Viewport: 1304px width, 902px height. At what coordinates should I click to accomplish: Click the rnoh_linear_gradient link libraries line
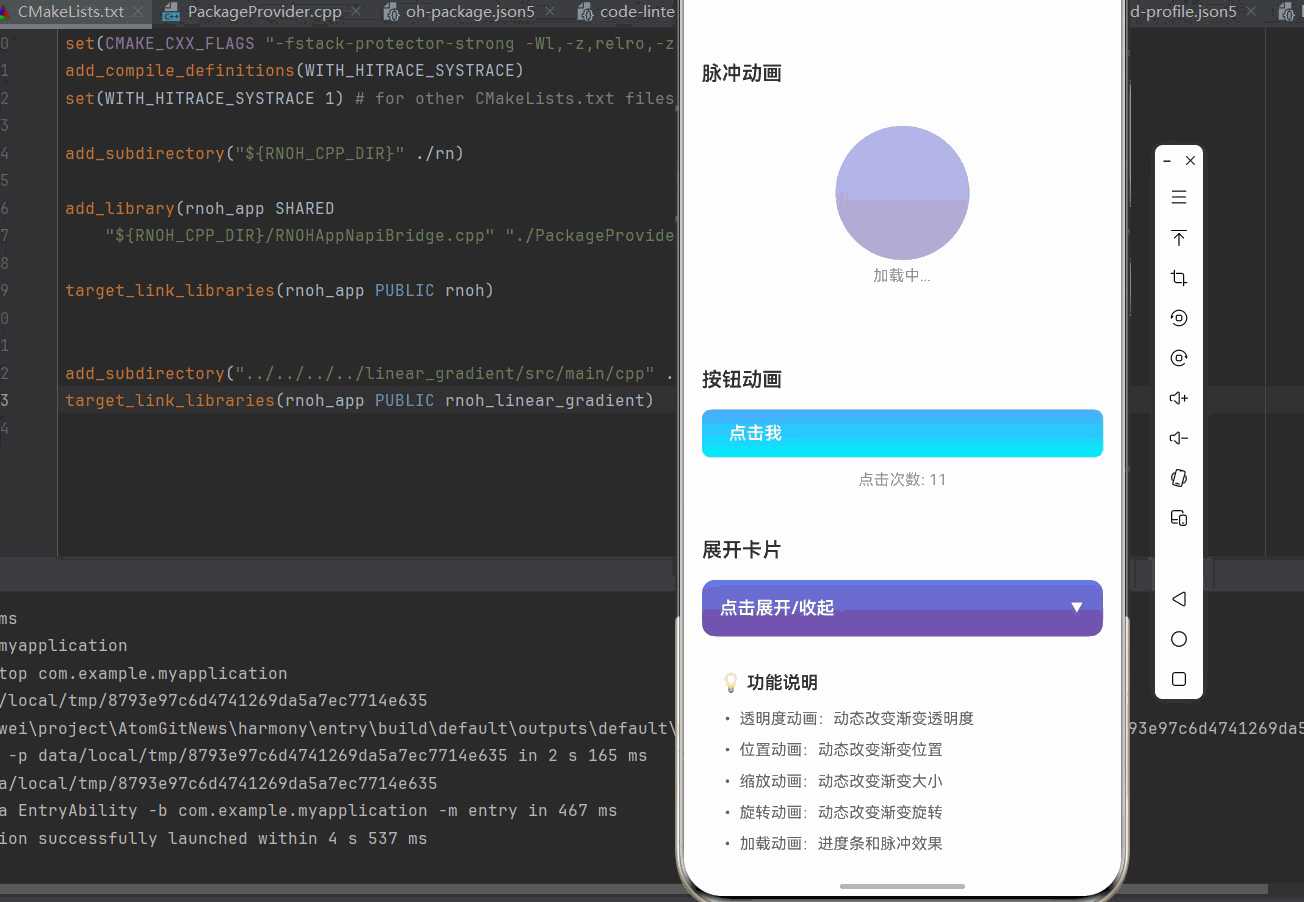pos(359,400)
